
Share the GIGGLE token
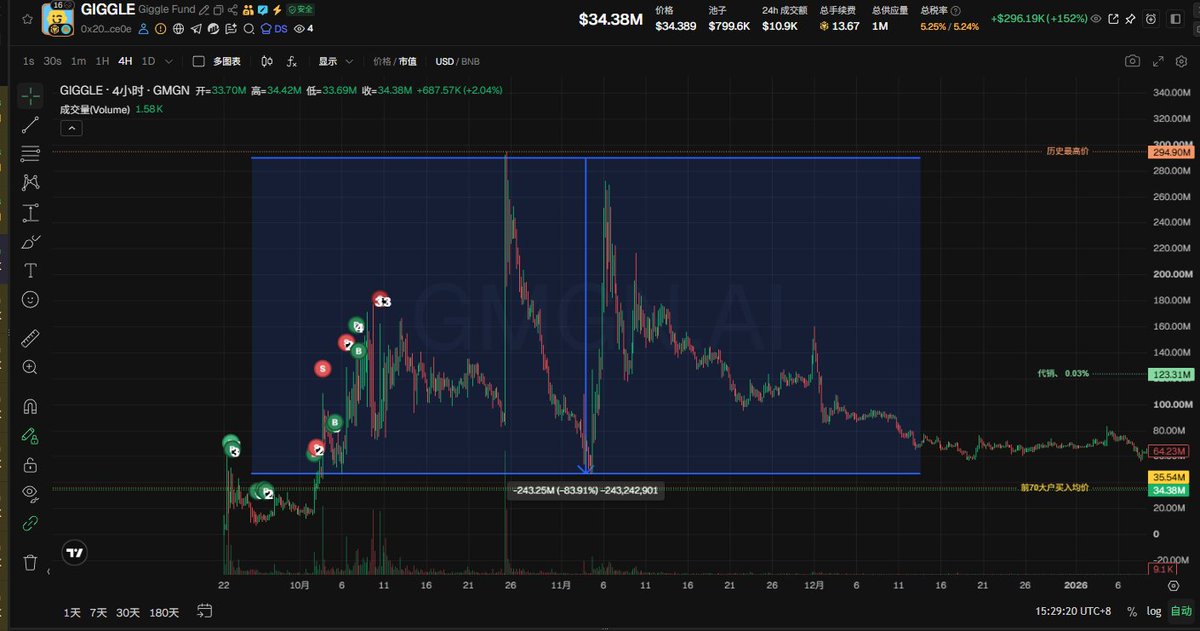coord(233,10)
